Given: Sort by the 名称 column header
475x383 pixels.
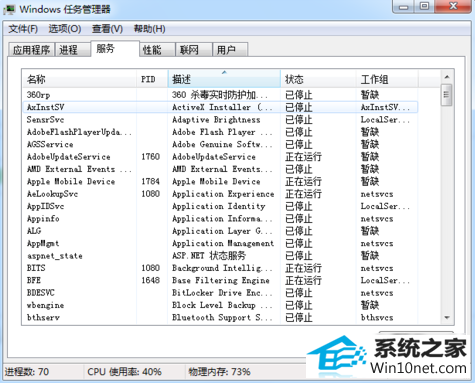Looking at the screenshot, I should [79, 79].
